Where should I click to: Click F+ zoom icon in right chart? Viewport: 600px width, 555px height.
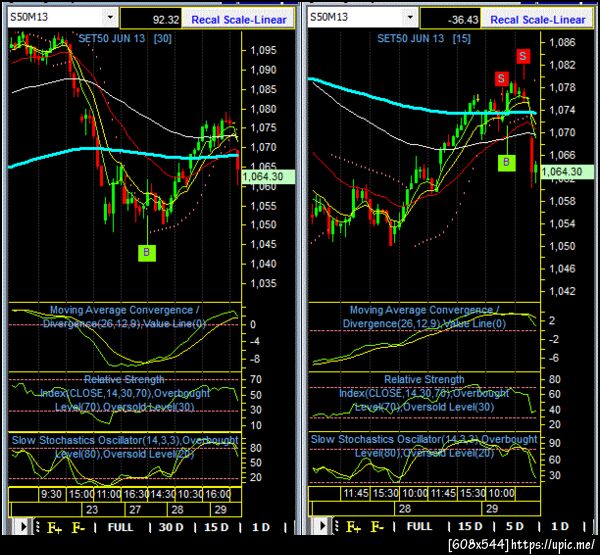[354, 527]
